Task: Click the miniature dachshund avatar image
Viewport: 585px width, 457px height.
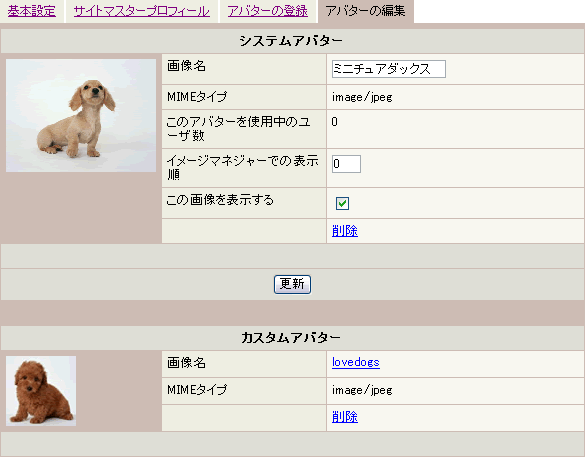Action: pyautogui.click(x=81, y=115)
